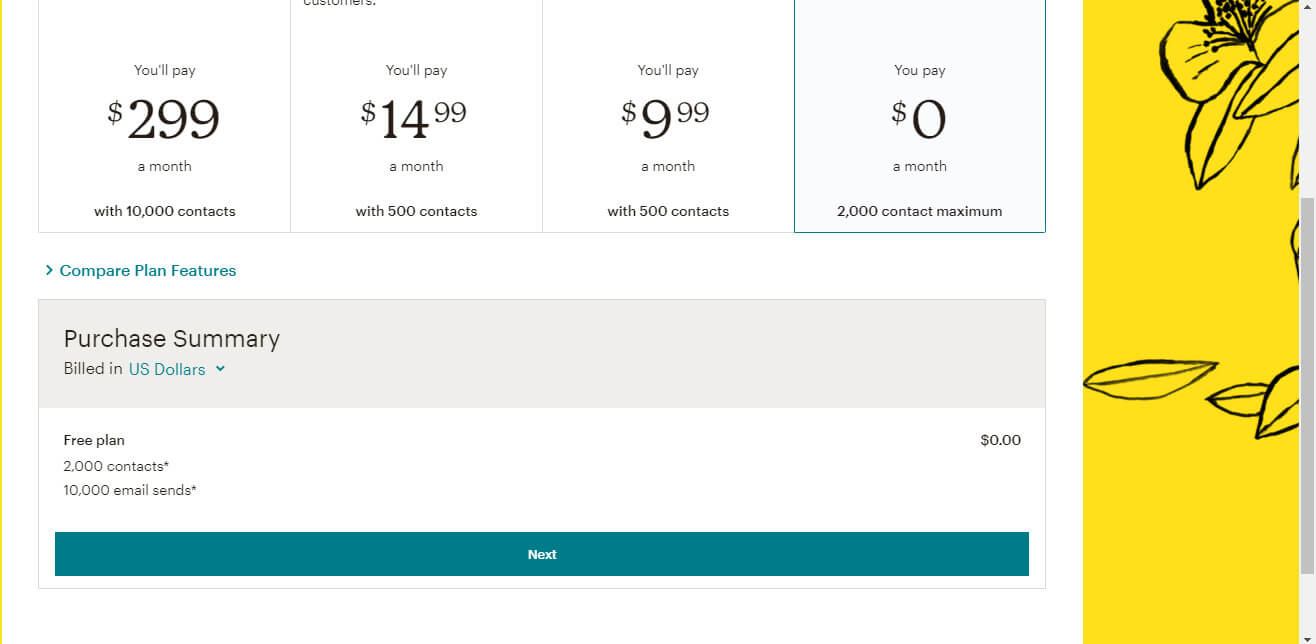This screenshot has height=644, width=1316.
Task: Click the Purchase Summary heading
Action: [x=172, y=339]
